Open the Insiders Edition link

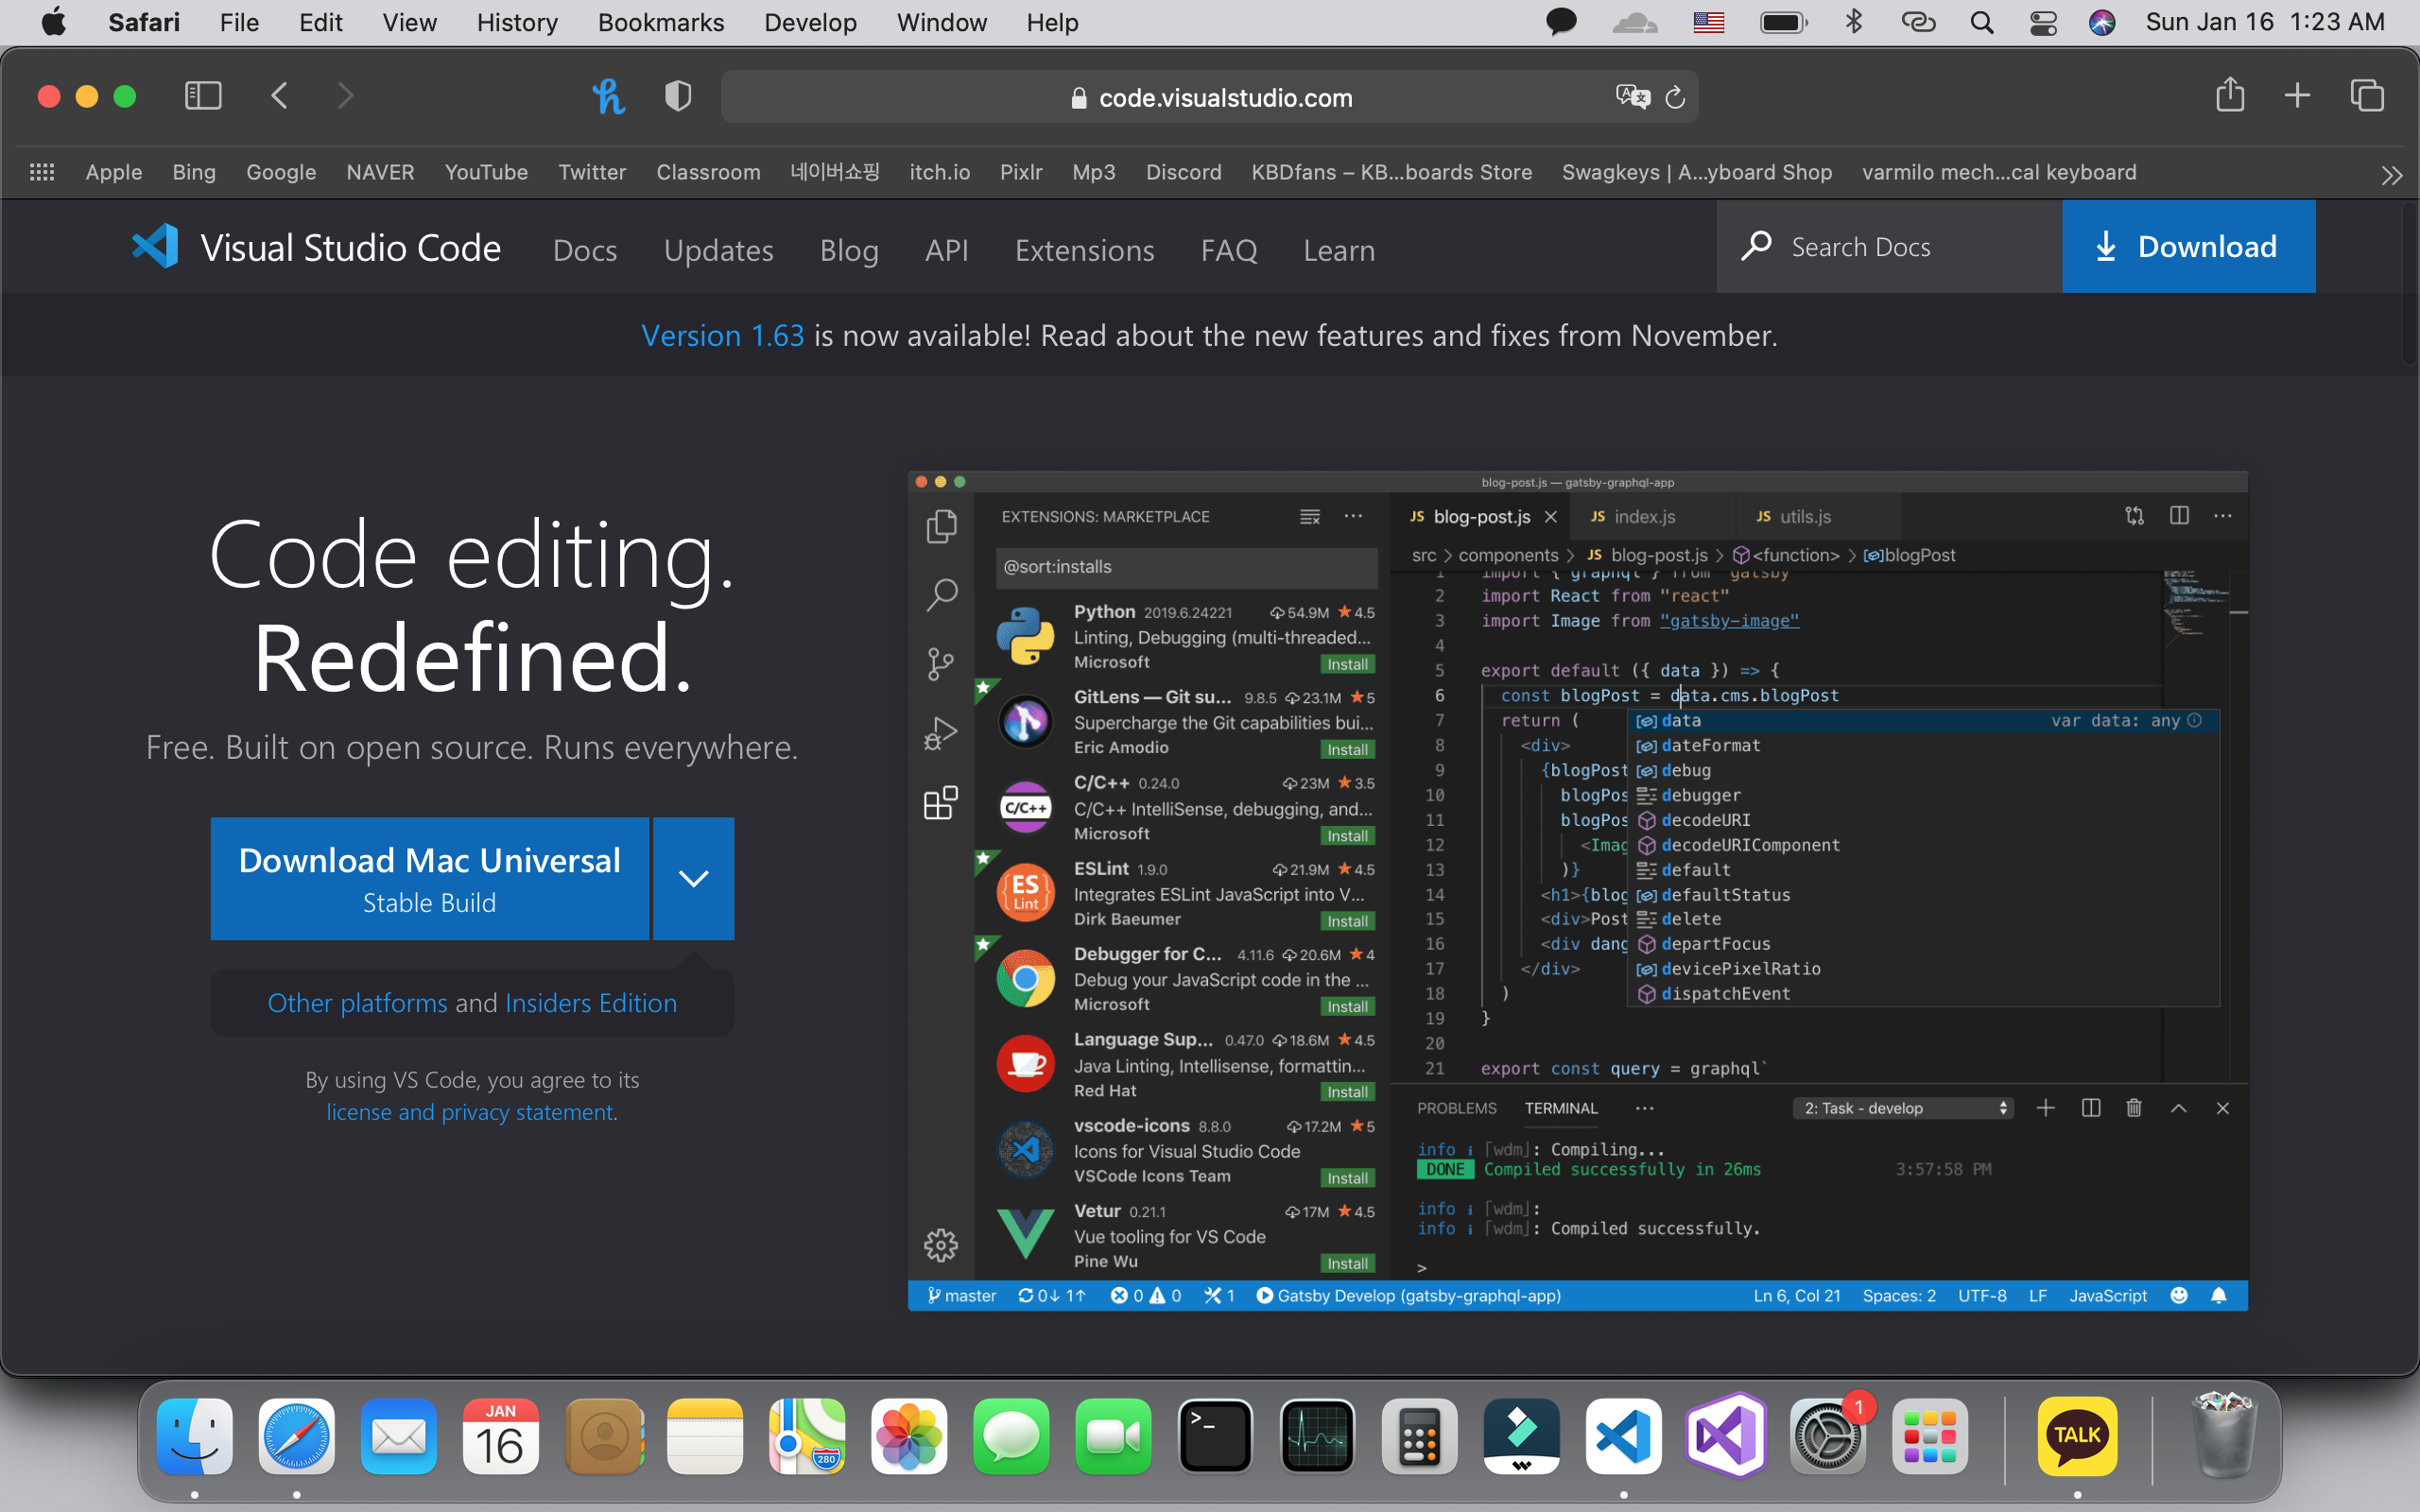591,1002
